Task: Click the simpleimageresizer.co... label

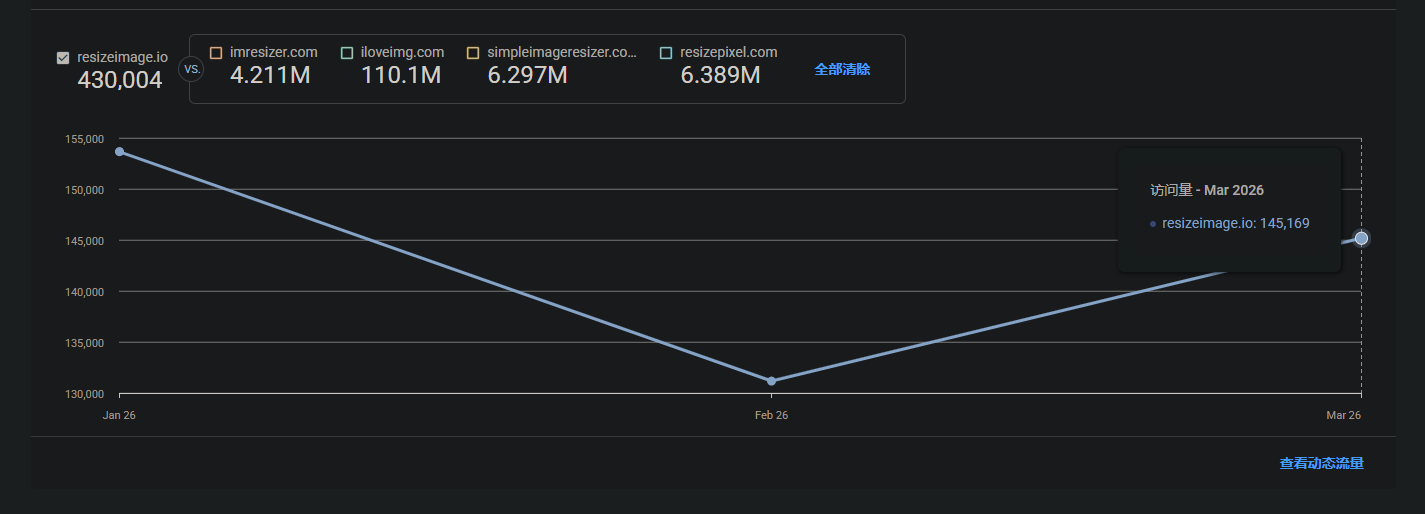Action: click(562, 52)
